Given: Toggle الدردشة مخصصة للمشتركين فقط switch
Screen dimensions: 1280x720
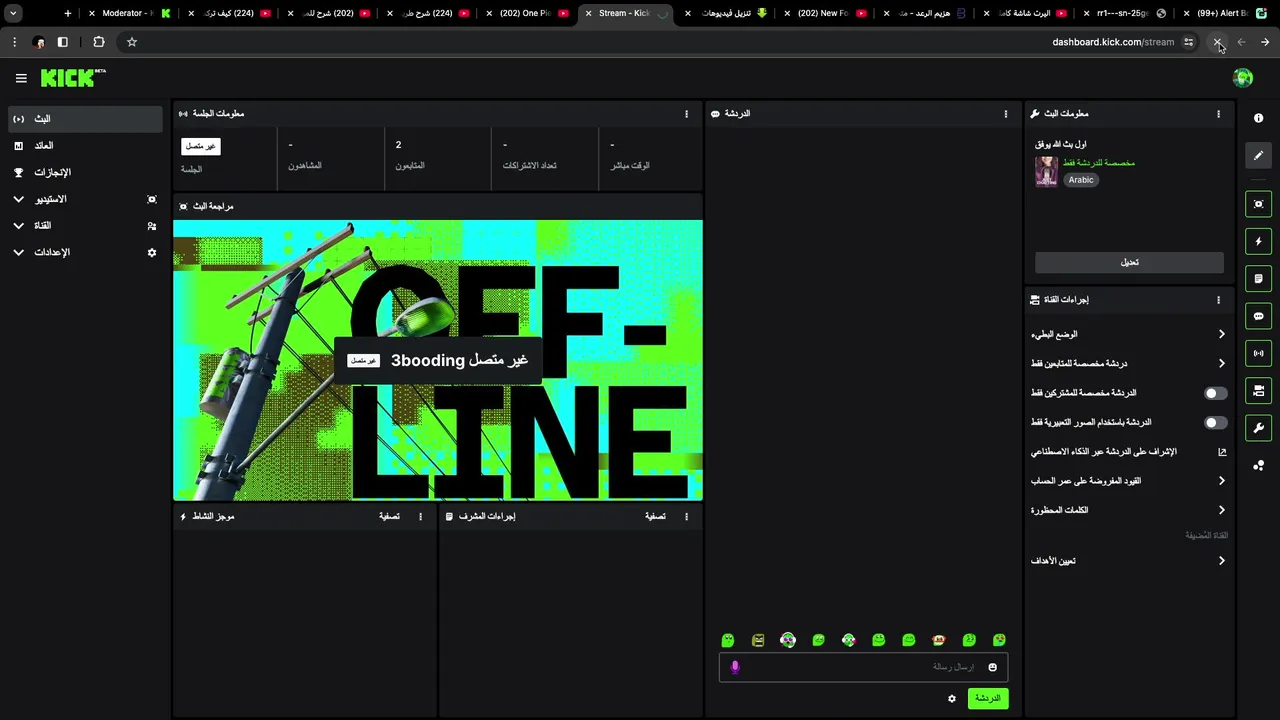Looking at the screenshot, I should (1215, 394).
